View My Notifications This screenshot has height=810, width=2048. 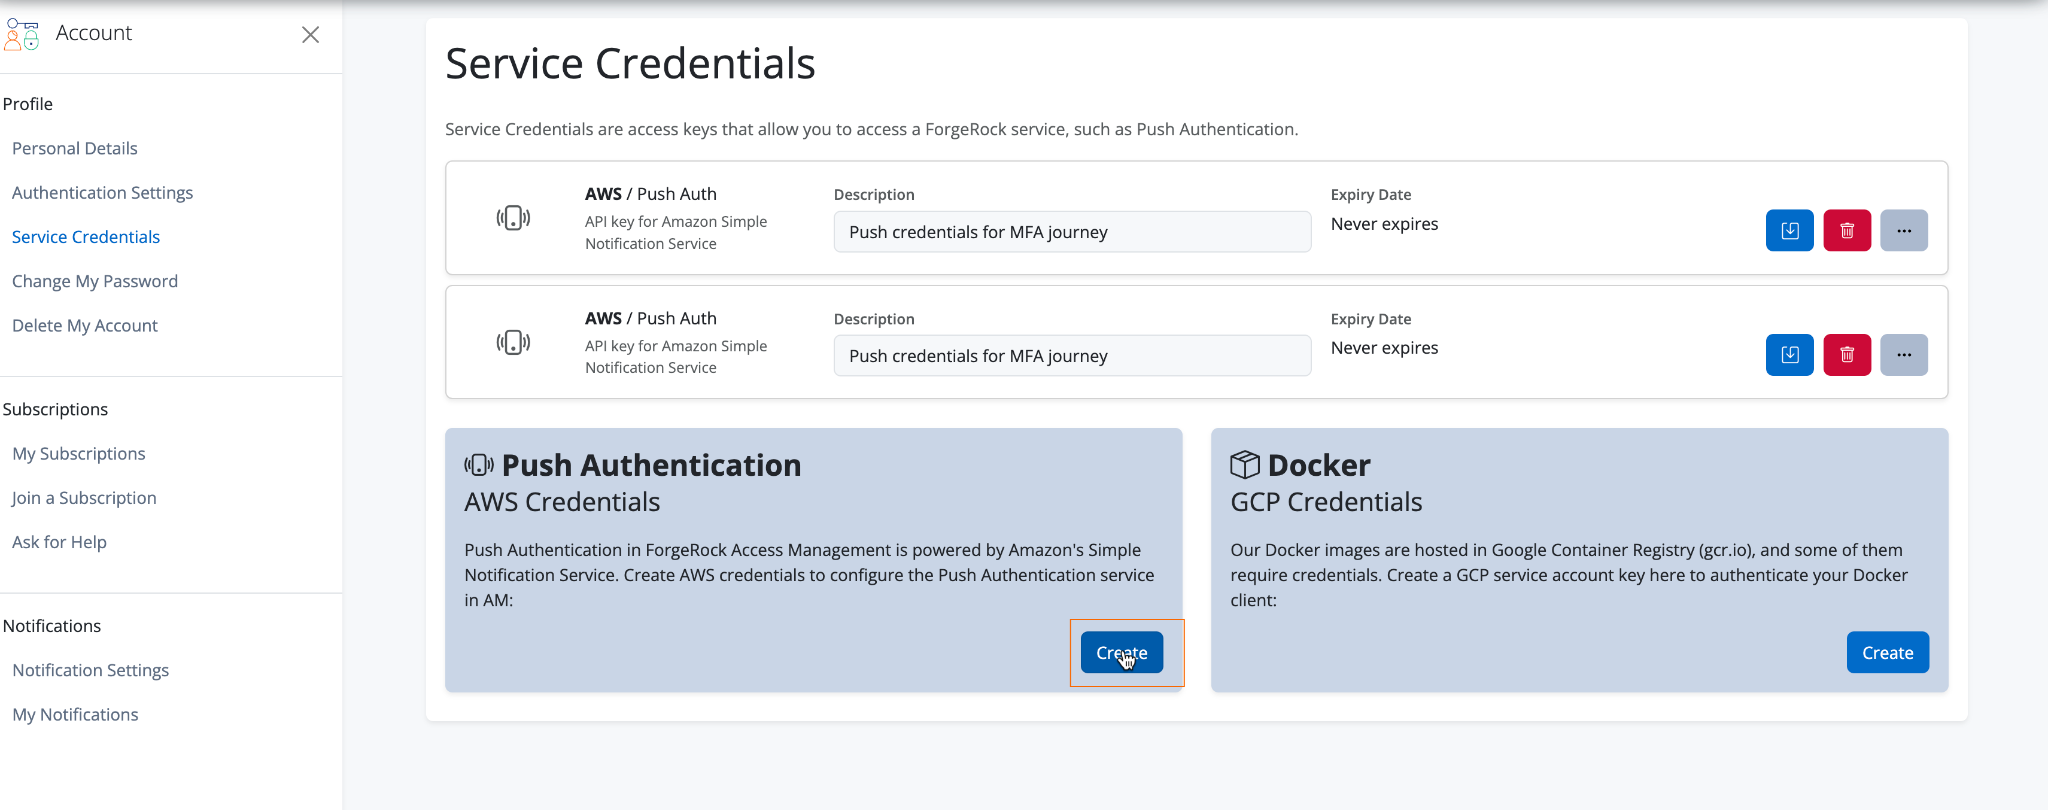(x=75, y=715)
